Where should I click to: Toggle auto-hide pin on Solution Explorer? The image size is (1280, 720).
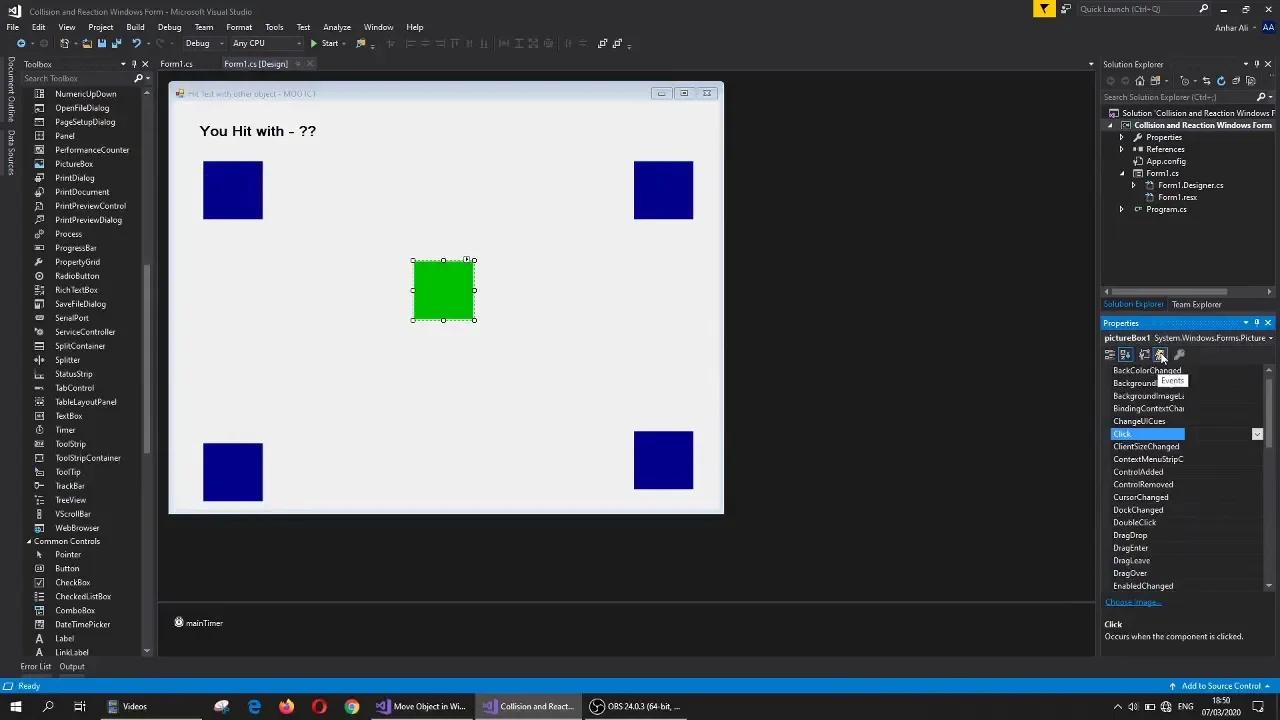pyautogui.click(x=1256, y=64)
